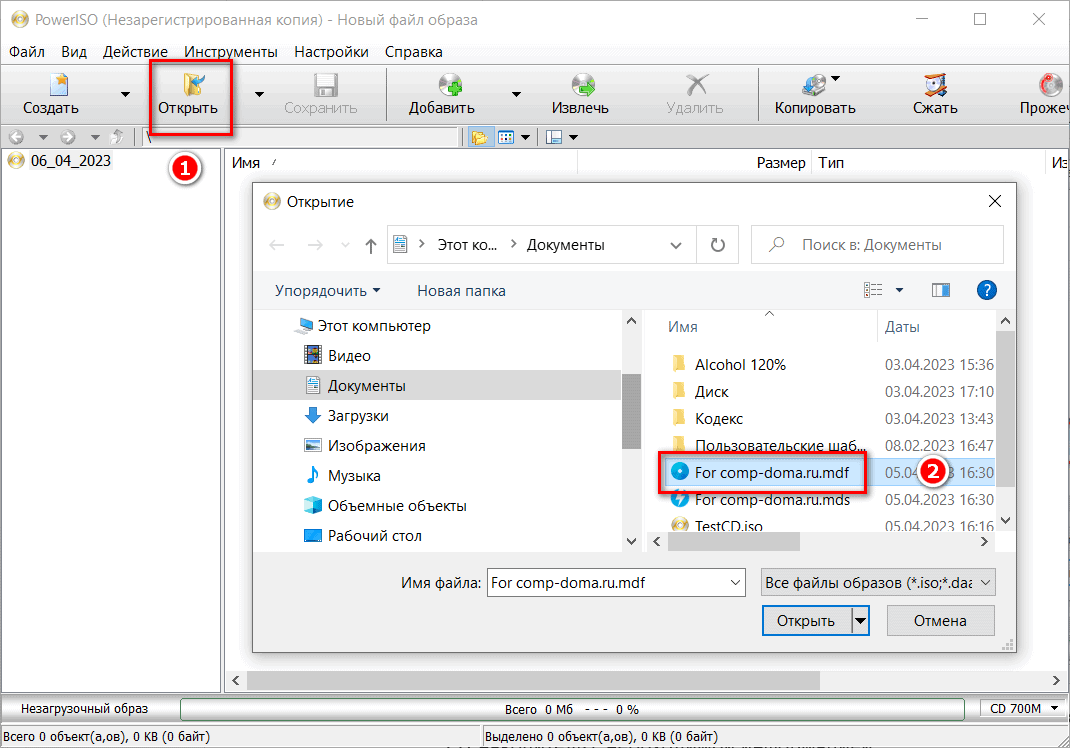Select Музыка in navigation tree

click(x=353, y=476)
